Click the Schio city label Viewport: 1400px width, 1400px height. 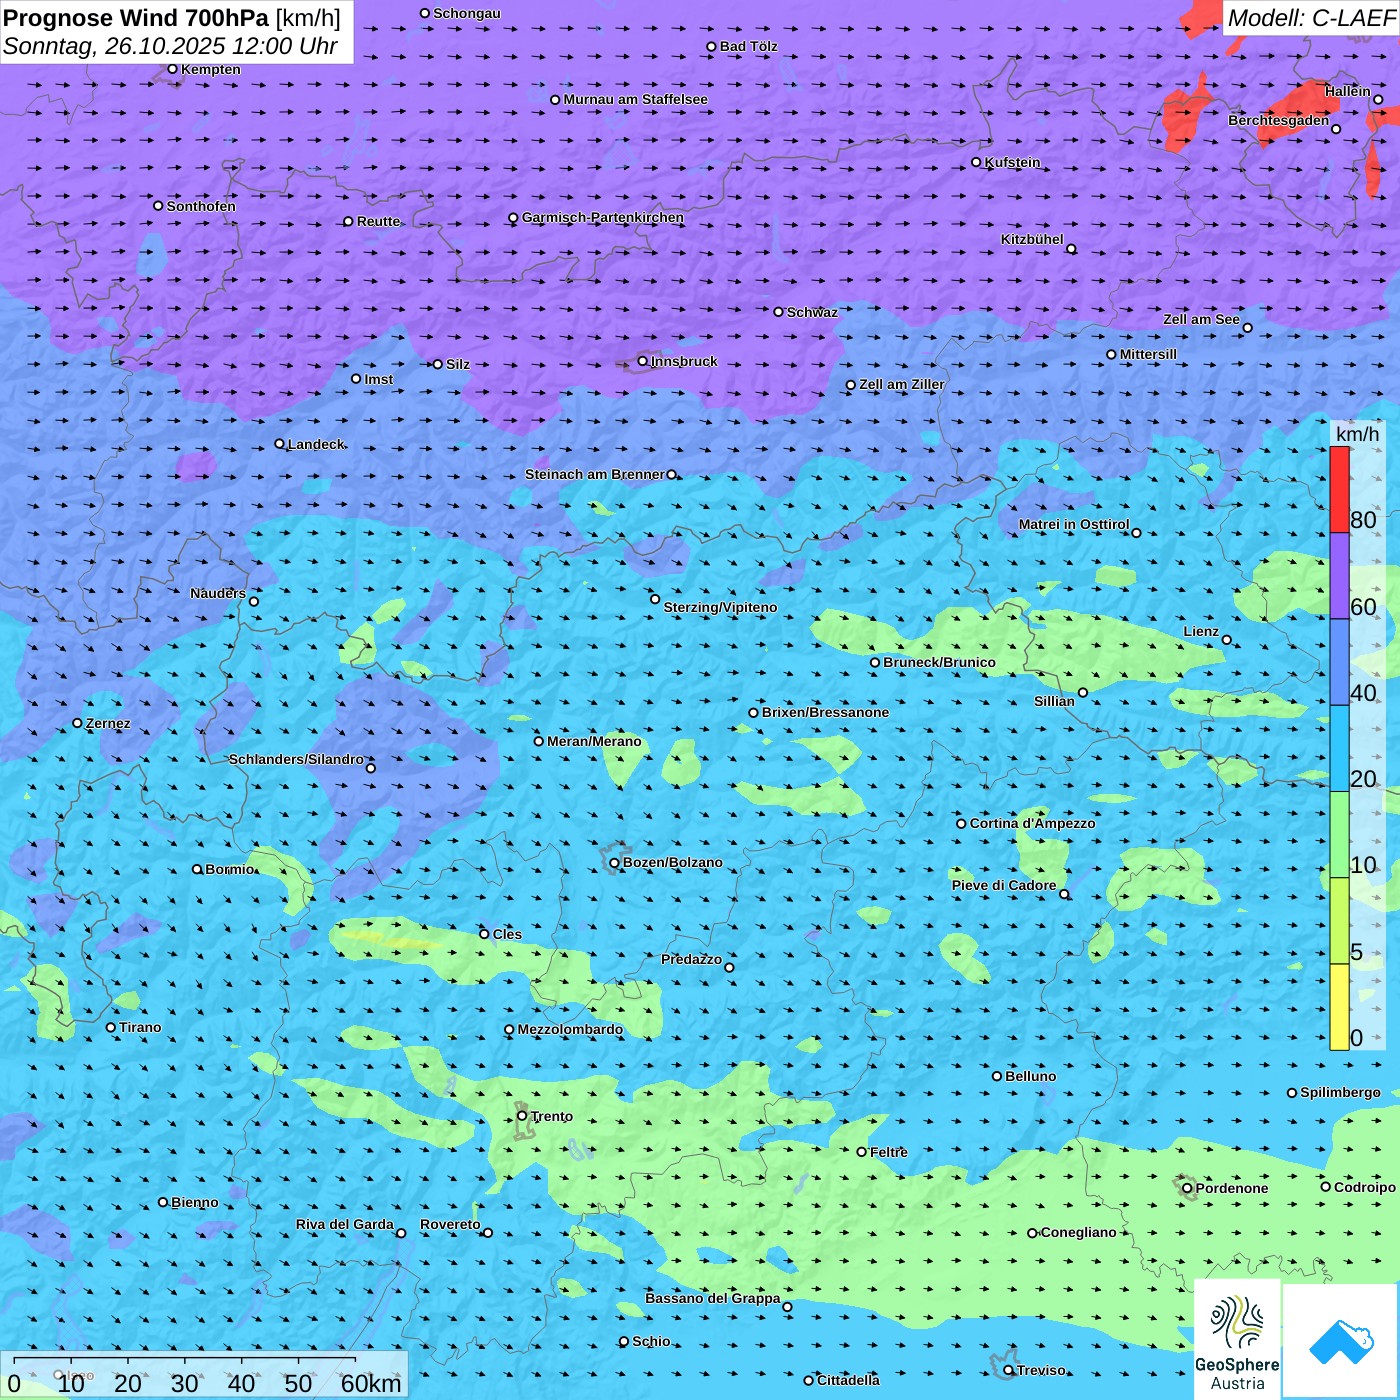tap(651, 1341)
